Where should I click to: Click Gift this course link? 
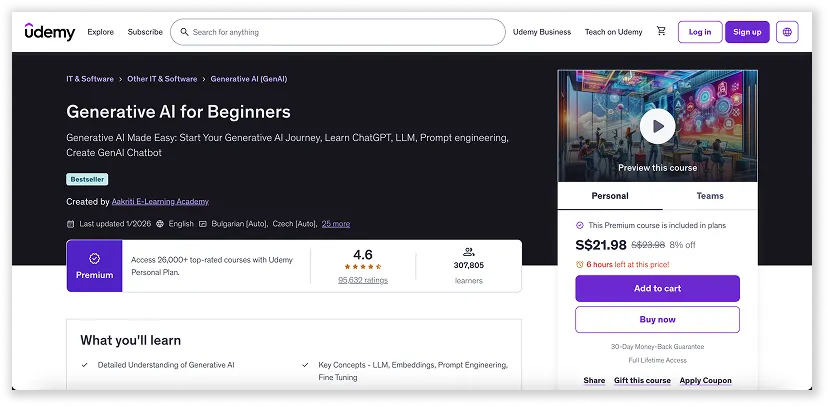pyautogui.click(x=642, y=381)
